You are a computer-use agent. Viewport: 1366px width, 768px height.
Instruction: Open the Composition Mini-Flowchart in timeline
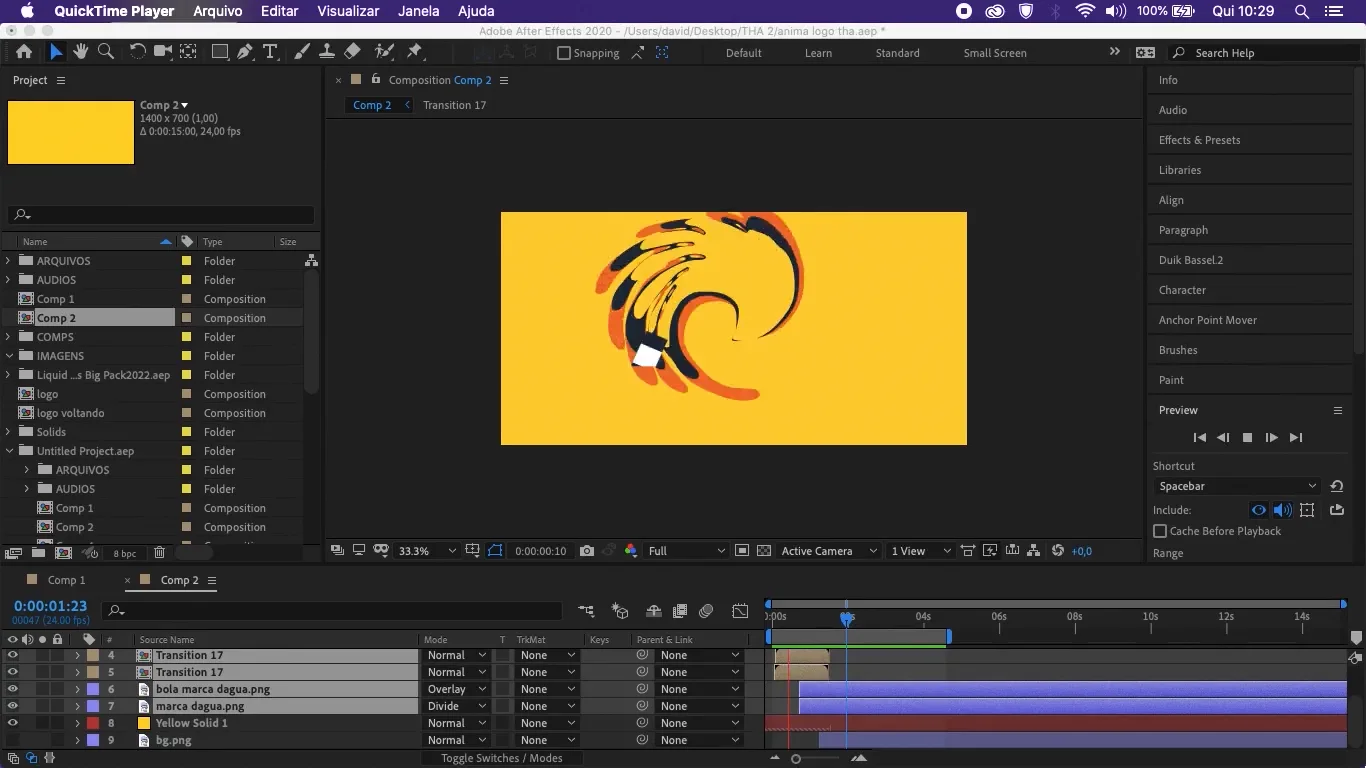click(586, 611)
